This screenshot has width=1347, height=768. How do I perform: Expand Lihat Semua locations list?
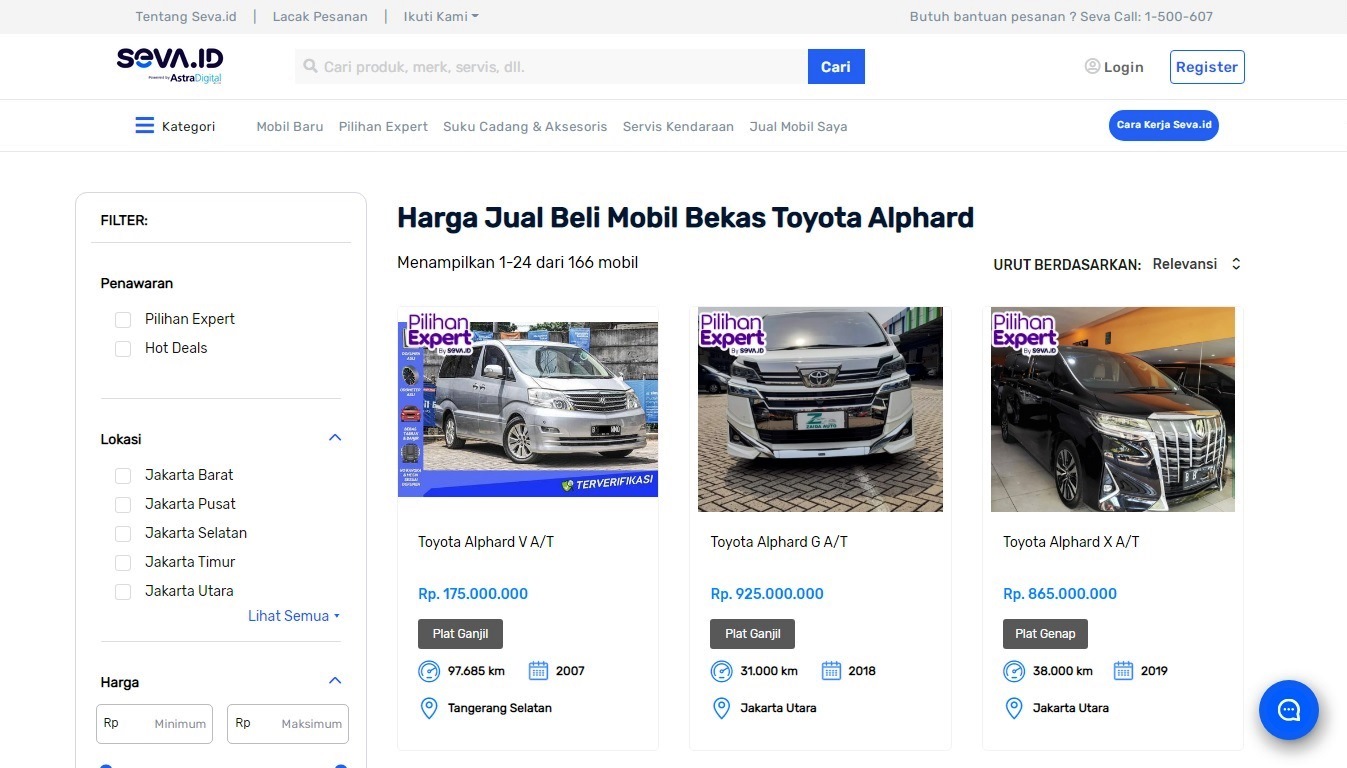[x=294, y=616]
